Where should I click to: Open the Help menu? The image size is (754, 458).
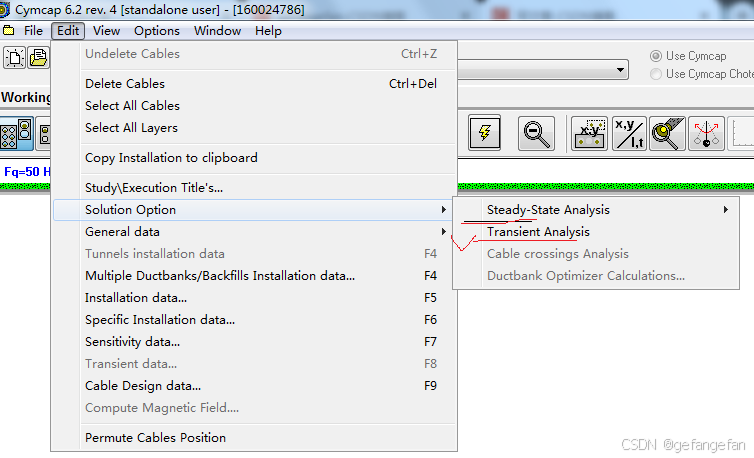(268, 31)
